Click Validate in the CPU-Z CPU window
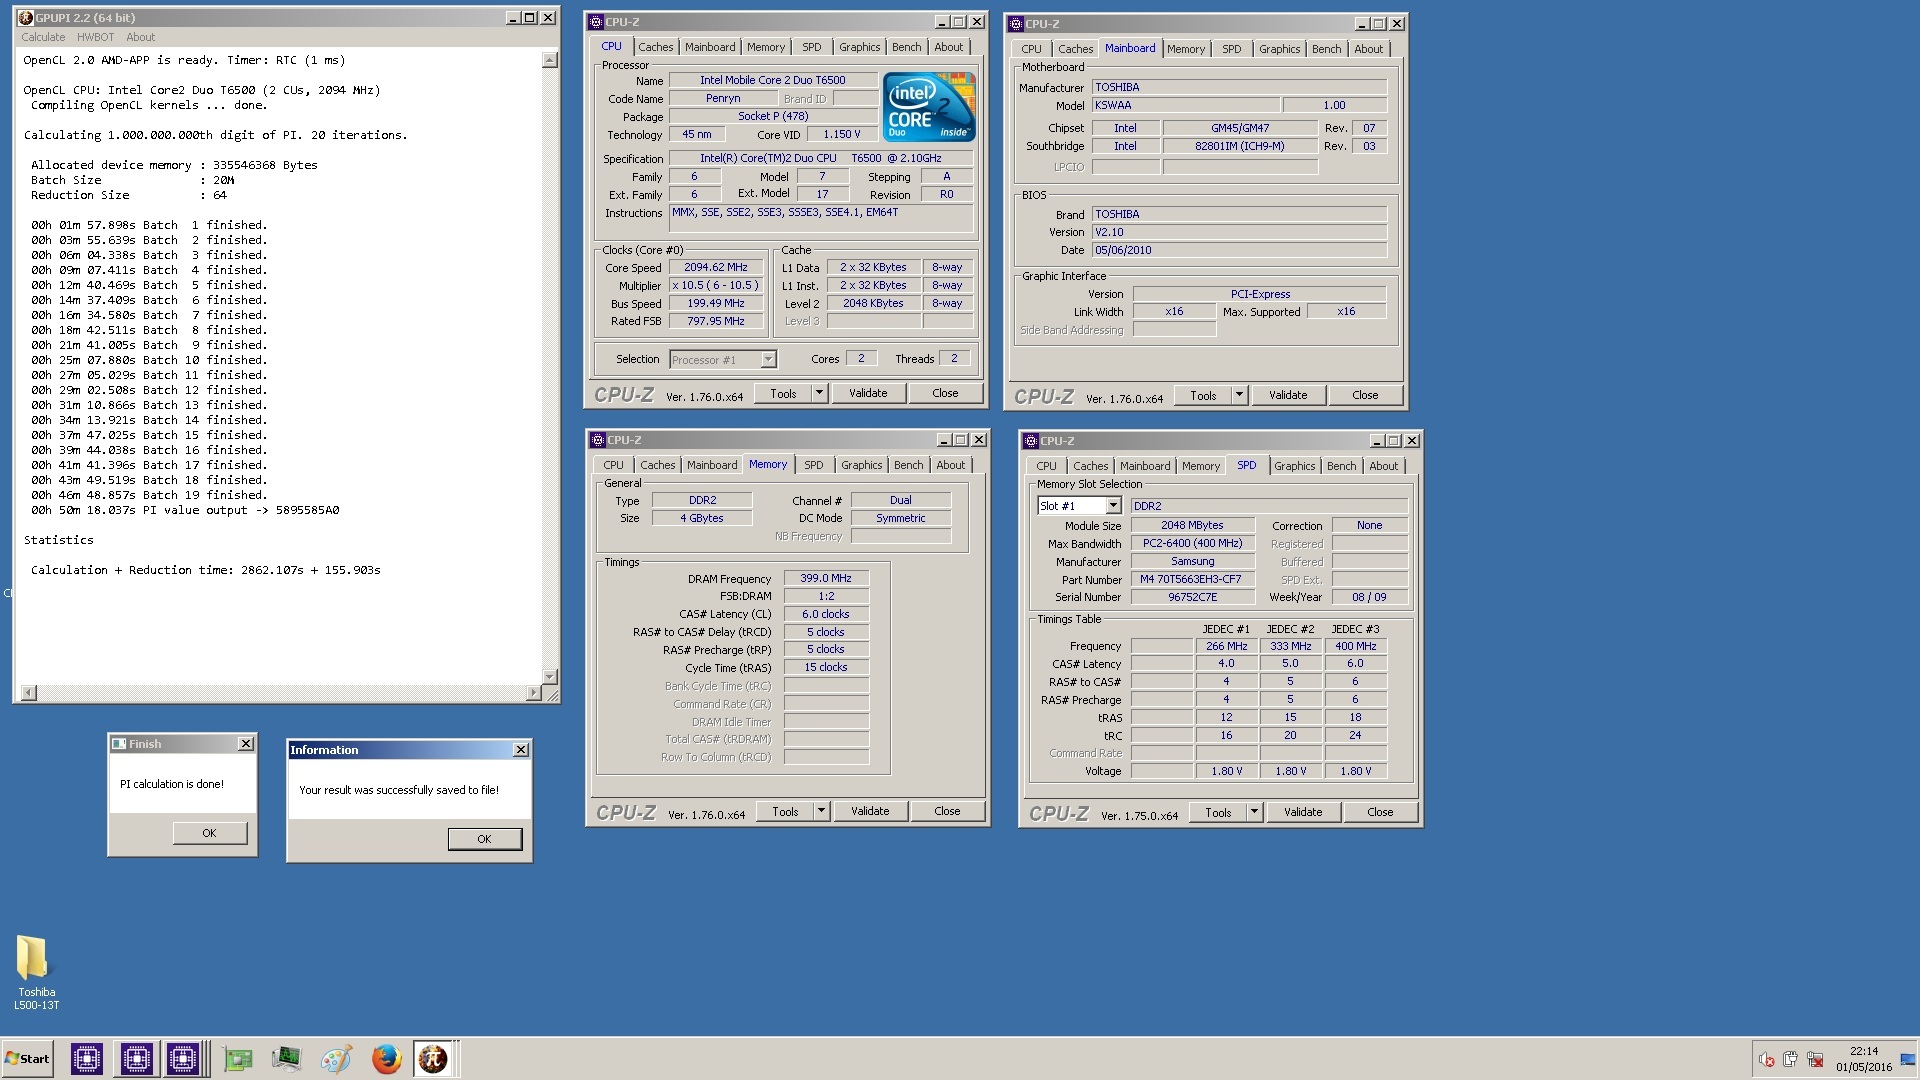The width and height of the screenshot is (1920, 1080). [868, 393]
